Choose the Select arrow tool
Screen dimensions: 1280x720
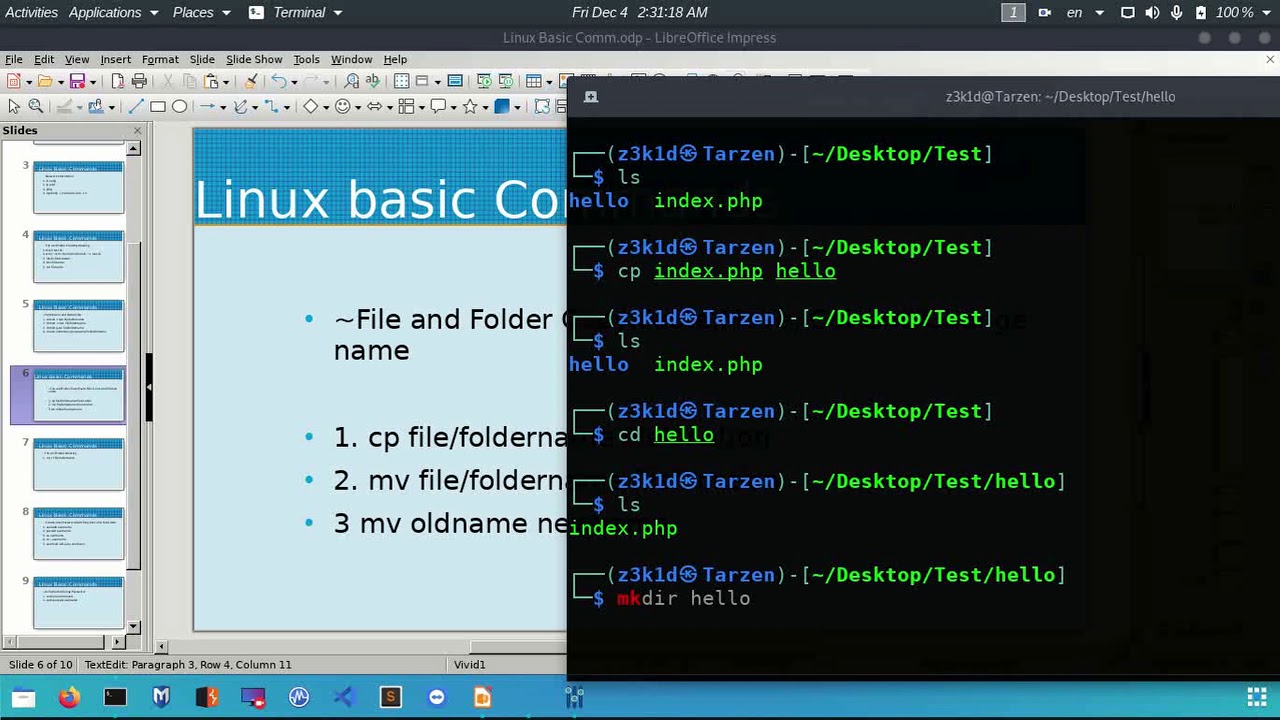pyautogui.click(x=14, y=106)
